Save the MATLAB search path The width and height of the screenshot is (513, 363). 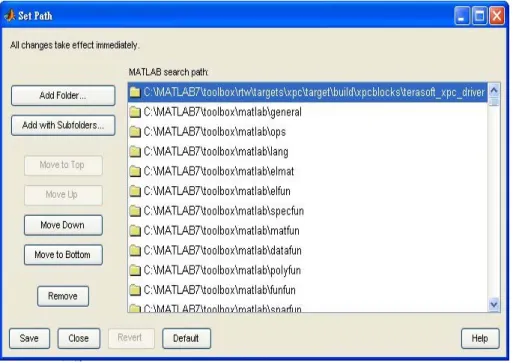pos(29,338)
